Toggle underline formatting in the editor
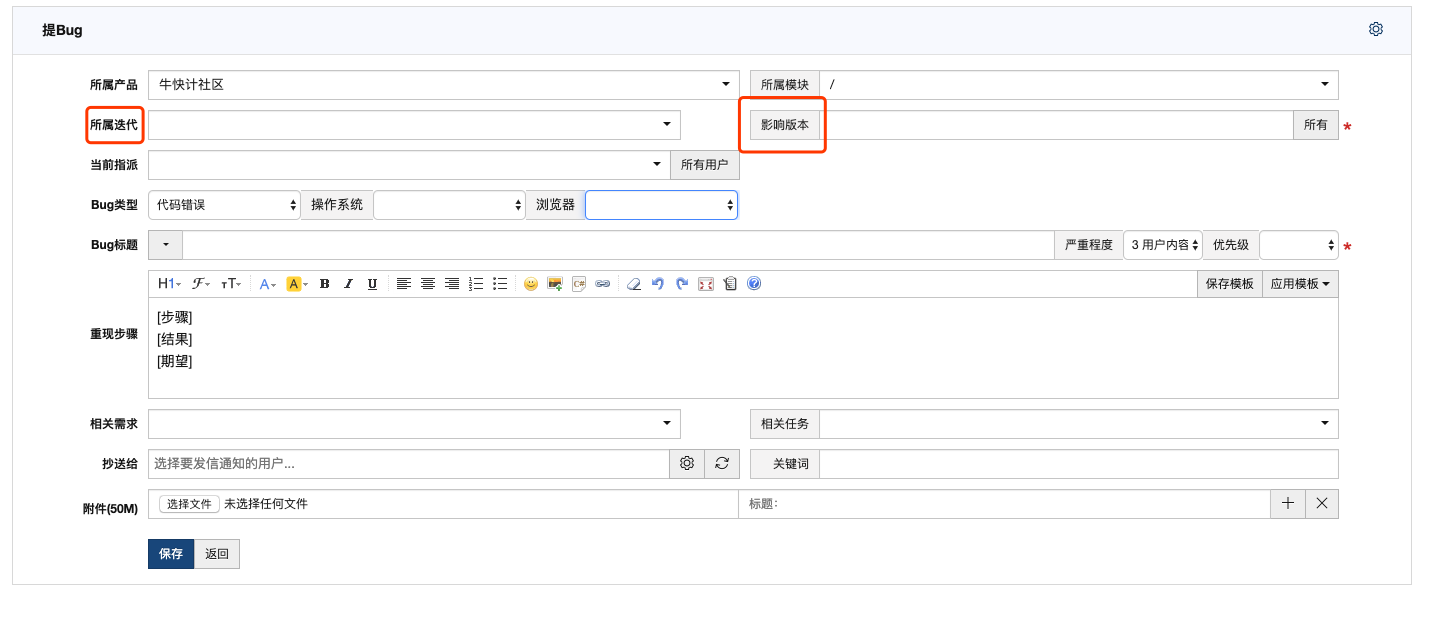The width and height of the screenshot is (1436, 627). pos(372,284)
